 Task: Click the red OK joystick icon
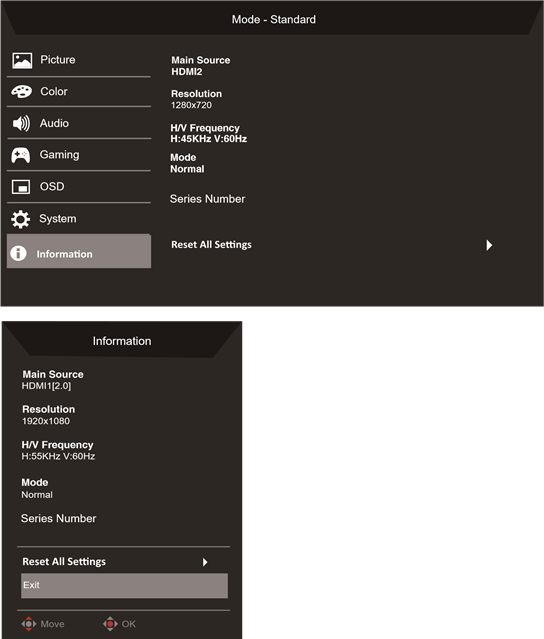pos(110,624)
